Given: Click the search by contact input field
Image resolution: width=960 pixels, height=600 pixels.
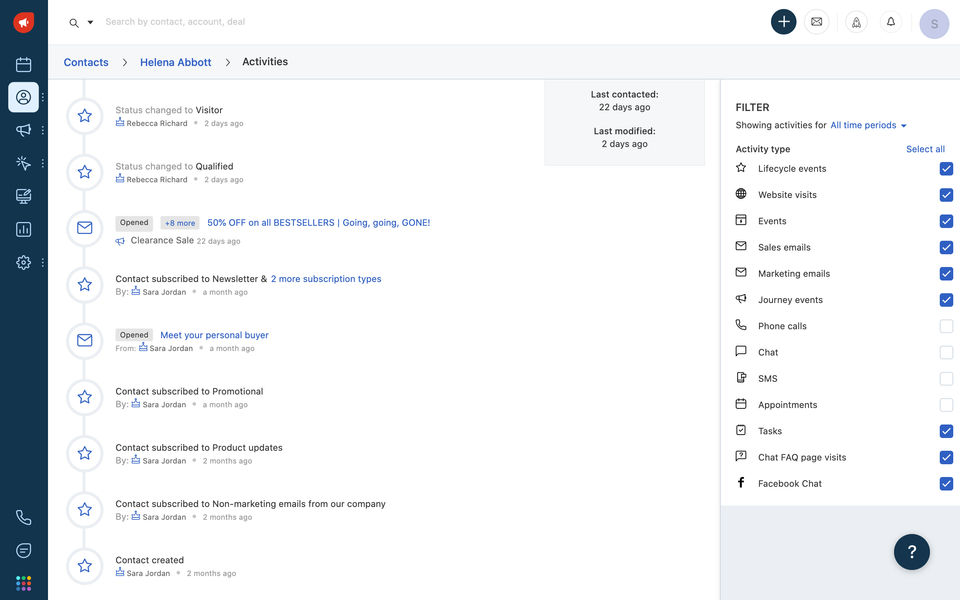Looking at the screenshot, I should [175, 22].
